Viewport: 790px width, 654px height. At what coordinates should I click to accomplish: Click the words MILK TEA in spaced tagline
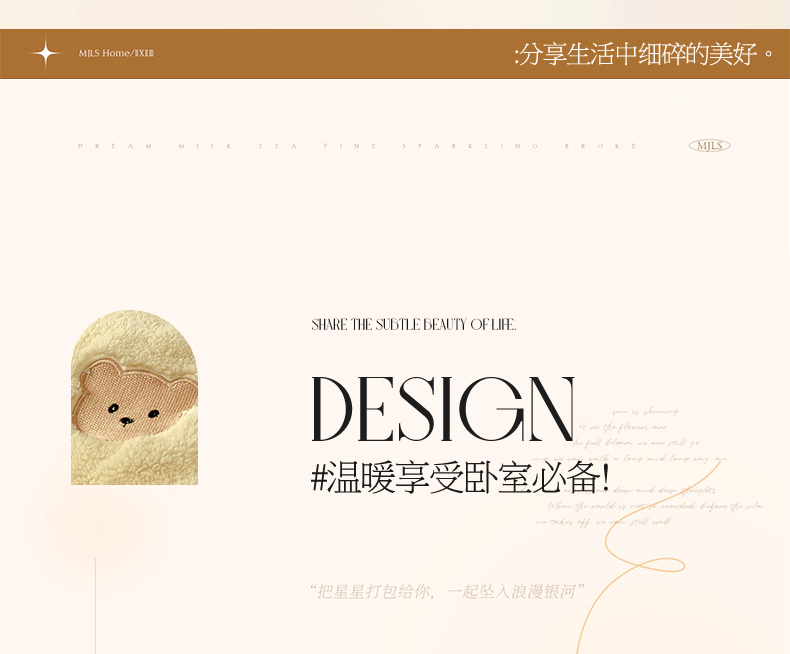tap(232, 146)
